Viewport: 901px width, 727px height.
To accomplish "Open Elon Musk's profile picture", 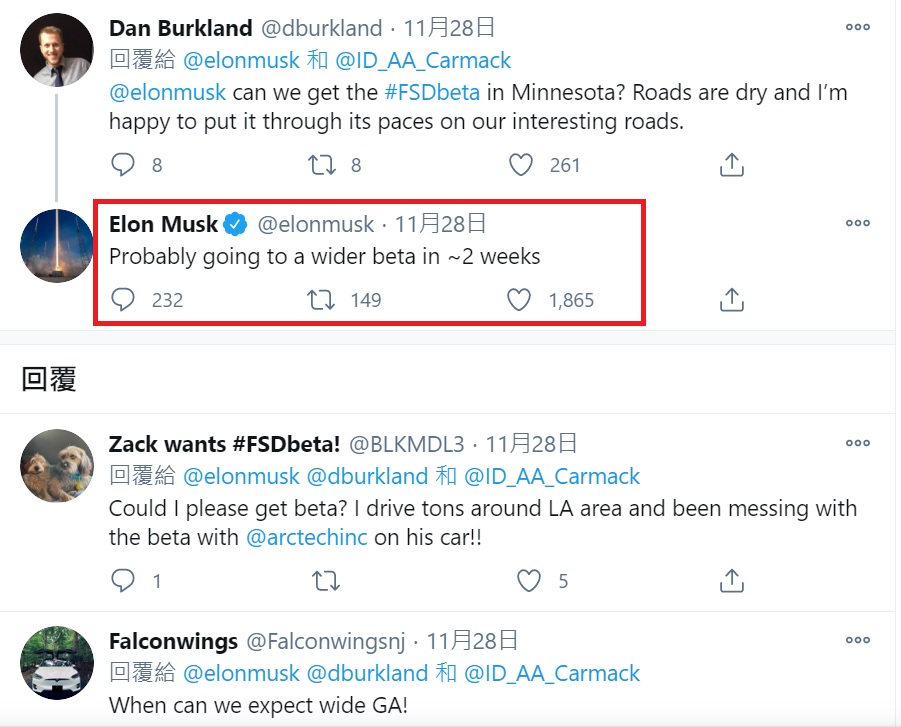I will point(56,246).
